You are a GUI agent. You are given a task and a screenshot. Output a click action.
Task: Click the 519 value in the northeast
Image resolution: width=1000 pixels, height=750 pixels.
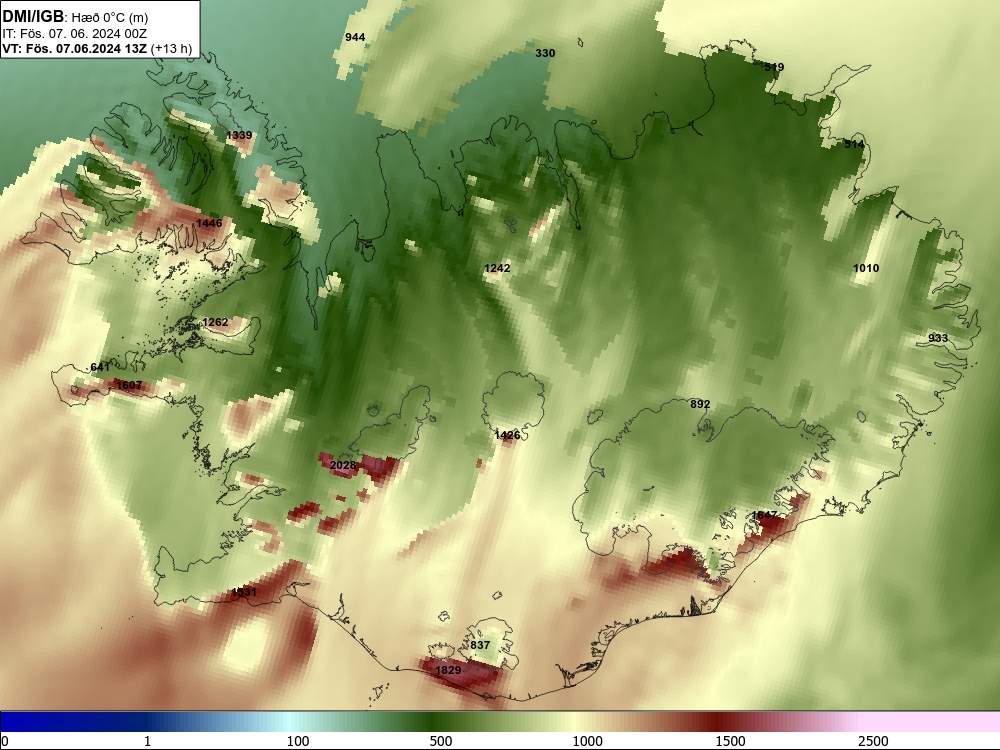coord(774,67)
